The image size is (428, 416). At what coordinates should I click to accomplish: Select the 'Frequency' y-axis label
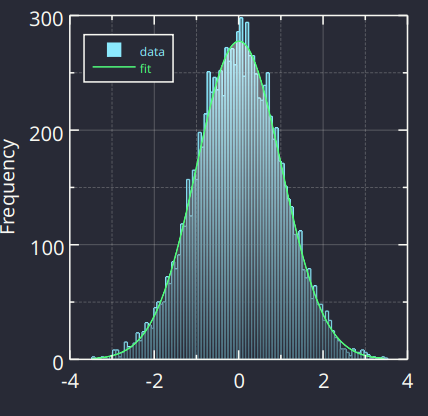pos(9,187)
